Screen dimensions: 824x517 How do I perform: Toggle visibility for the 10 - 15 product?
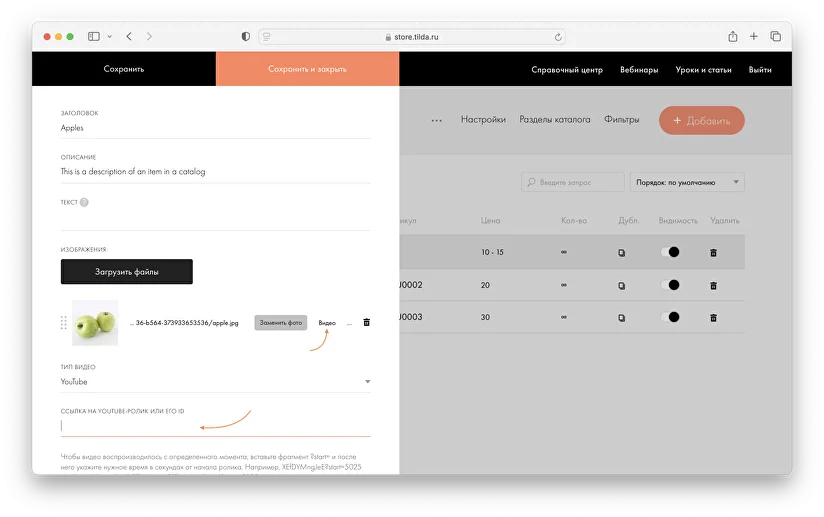click(x=670, y=252)
